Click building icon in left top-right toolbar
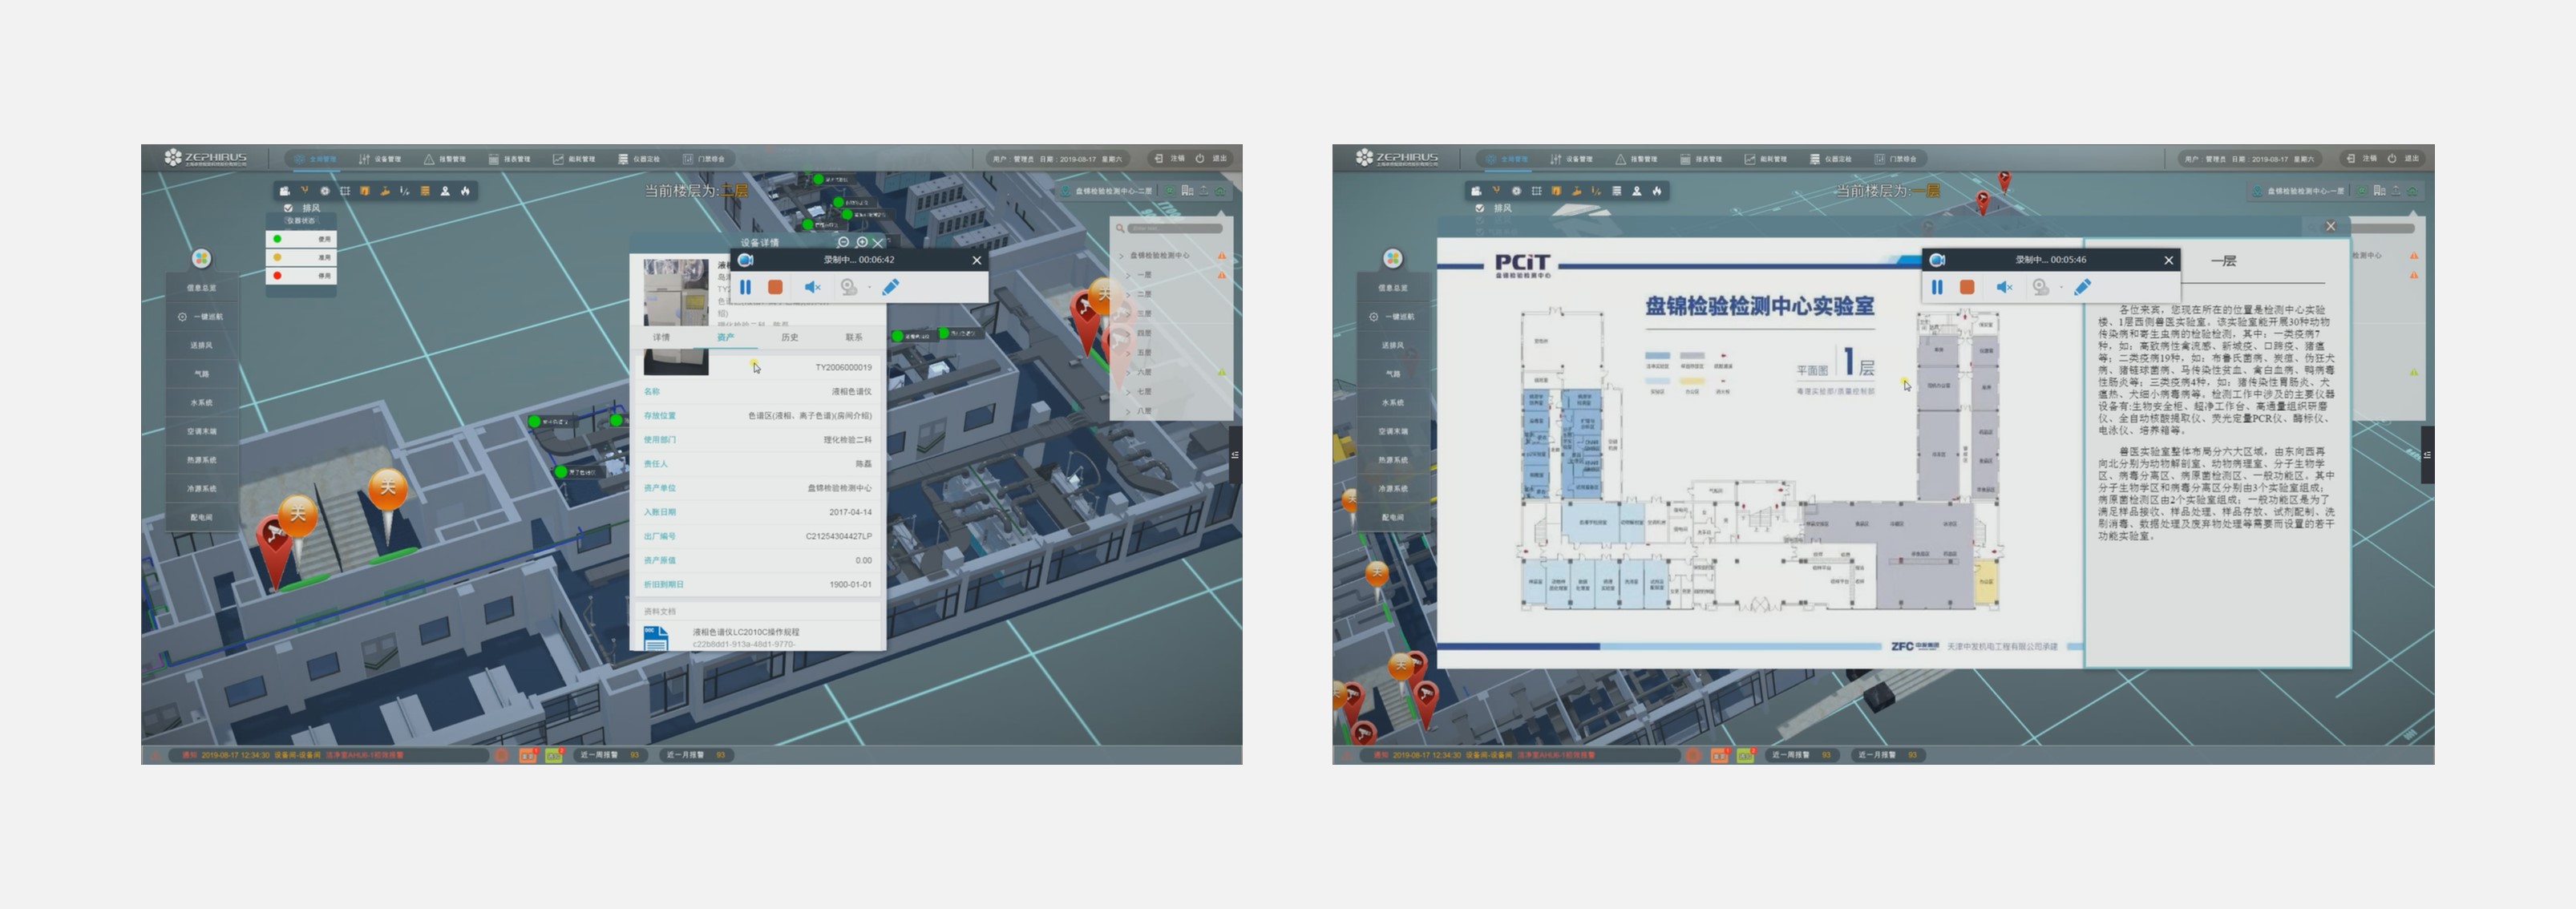Viewport: 2576px width, 909px height. coord(1187,190)
